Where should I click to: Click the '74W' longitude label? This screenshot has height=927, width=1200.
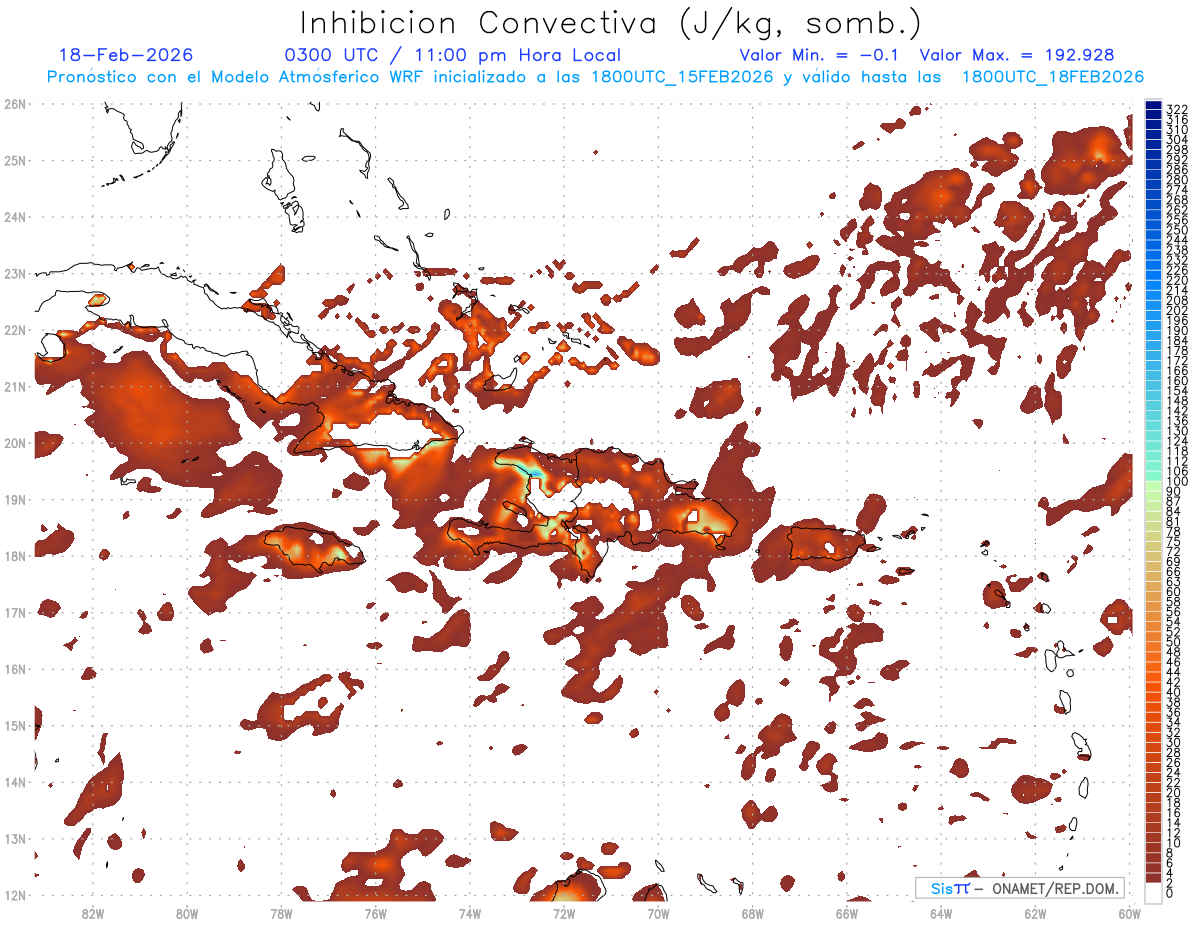(x=470, y=913)
